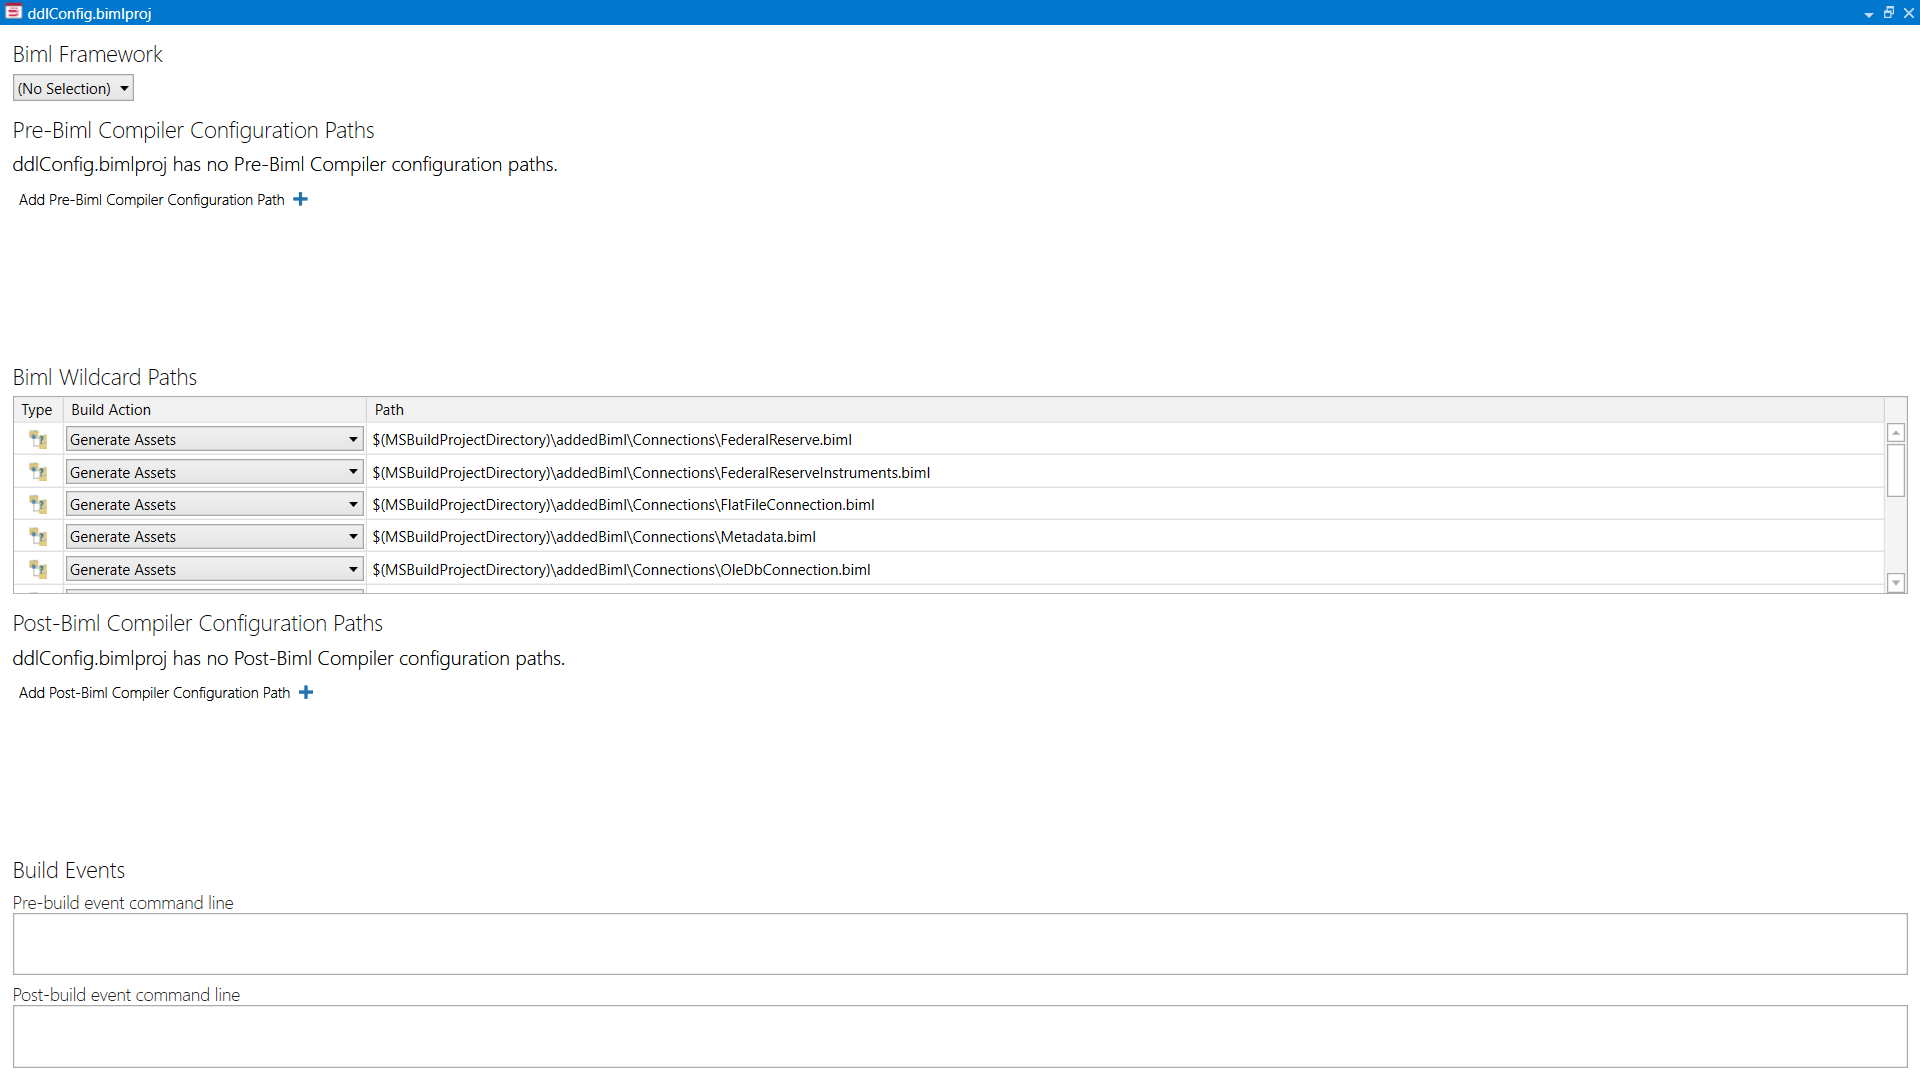Click the Add Pre-Biml Compiler Configuration Path link
The height and width of the screenshot is (1080, 1920).
pos(150,199)
